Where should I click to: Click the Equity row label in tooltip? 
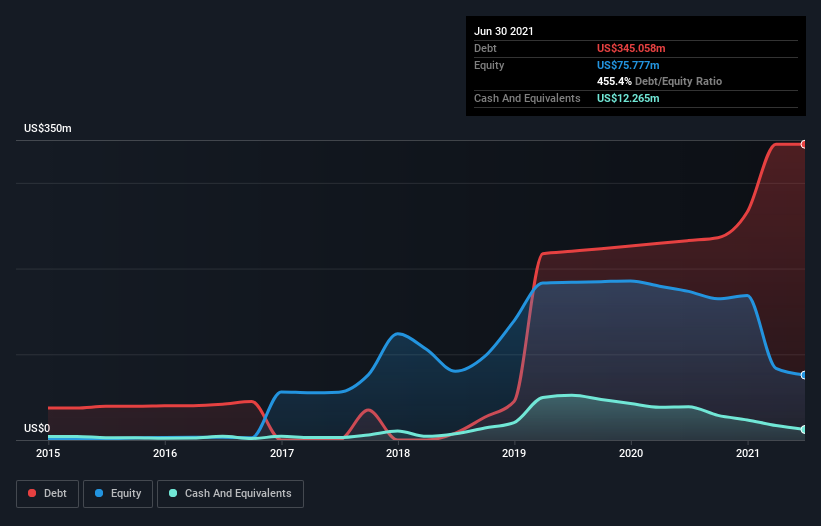(x=489, y=65)
